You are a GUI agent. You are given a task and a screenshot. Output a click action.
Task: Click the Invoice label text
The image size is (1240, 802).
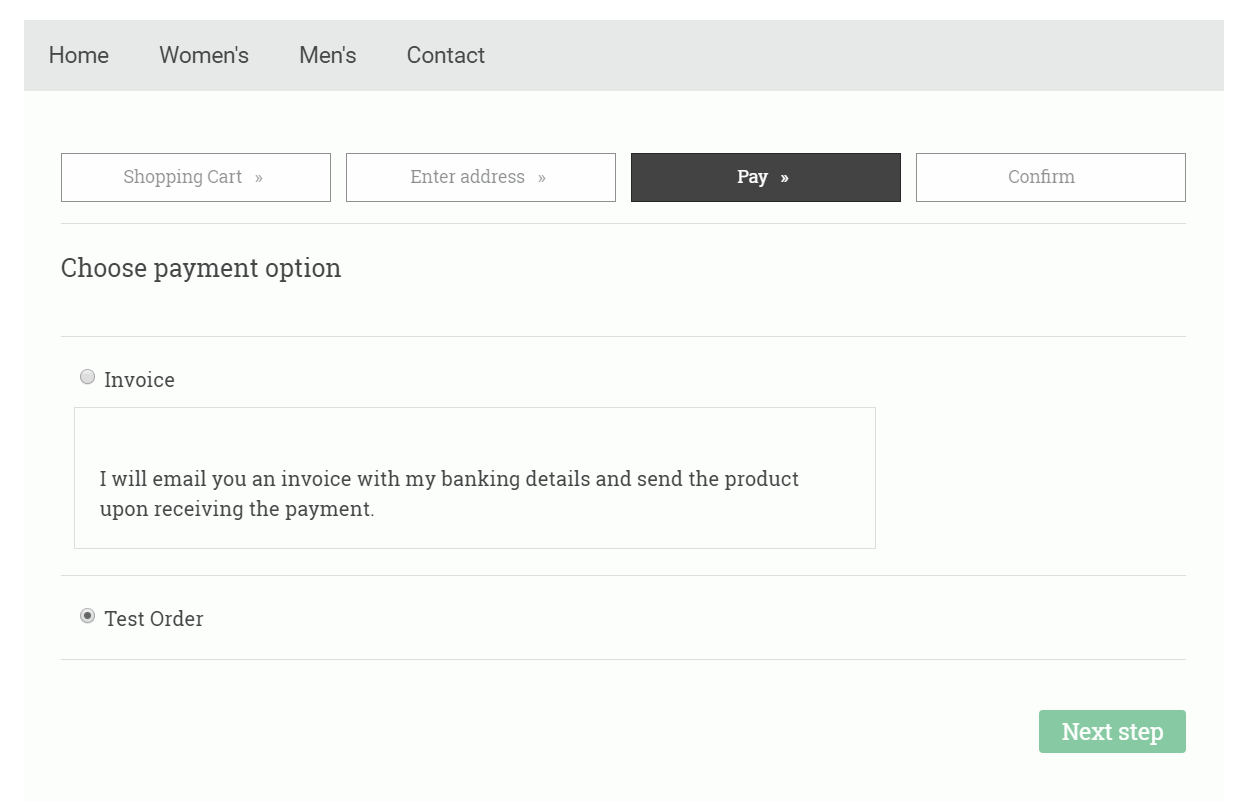click(x=139, y=380)
